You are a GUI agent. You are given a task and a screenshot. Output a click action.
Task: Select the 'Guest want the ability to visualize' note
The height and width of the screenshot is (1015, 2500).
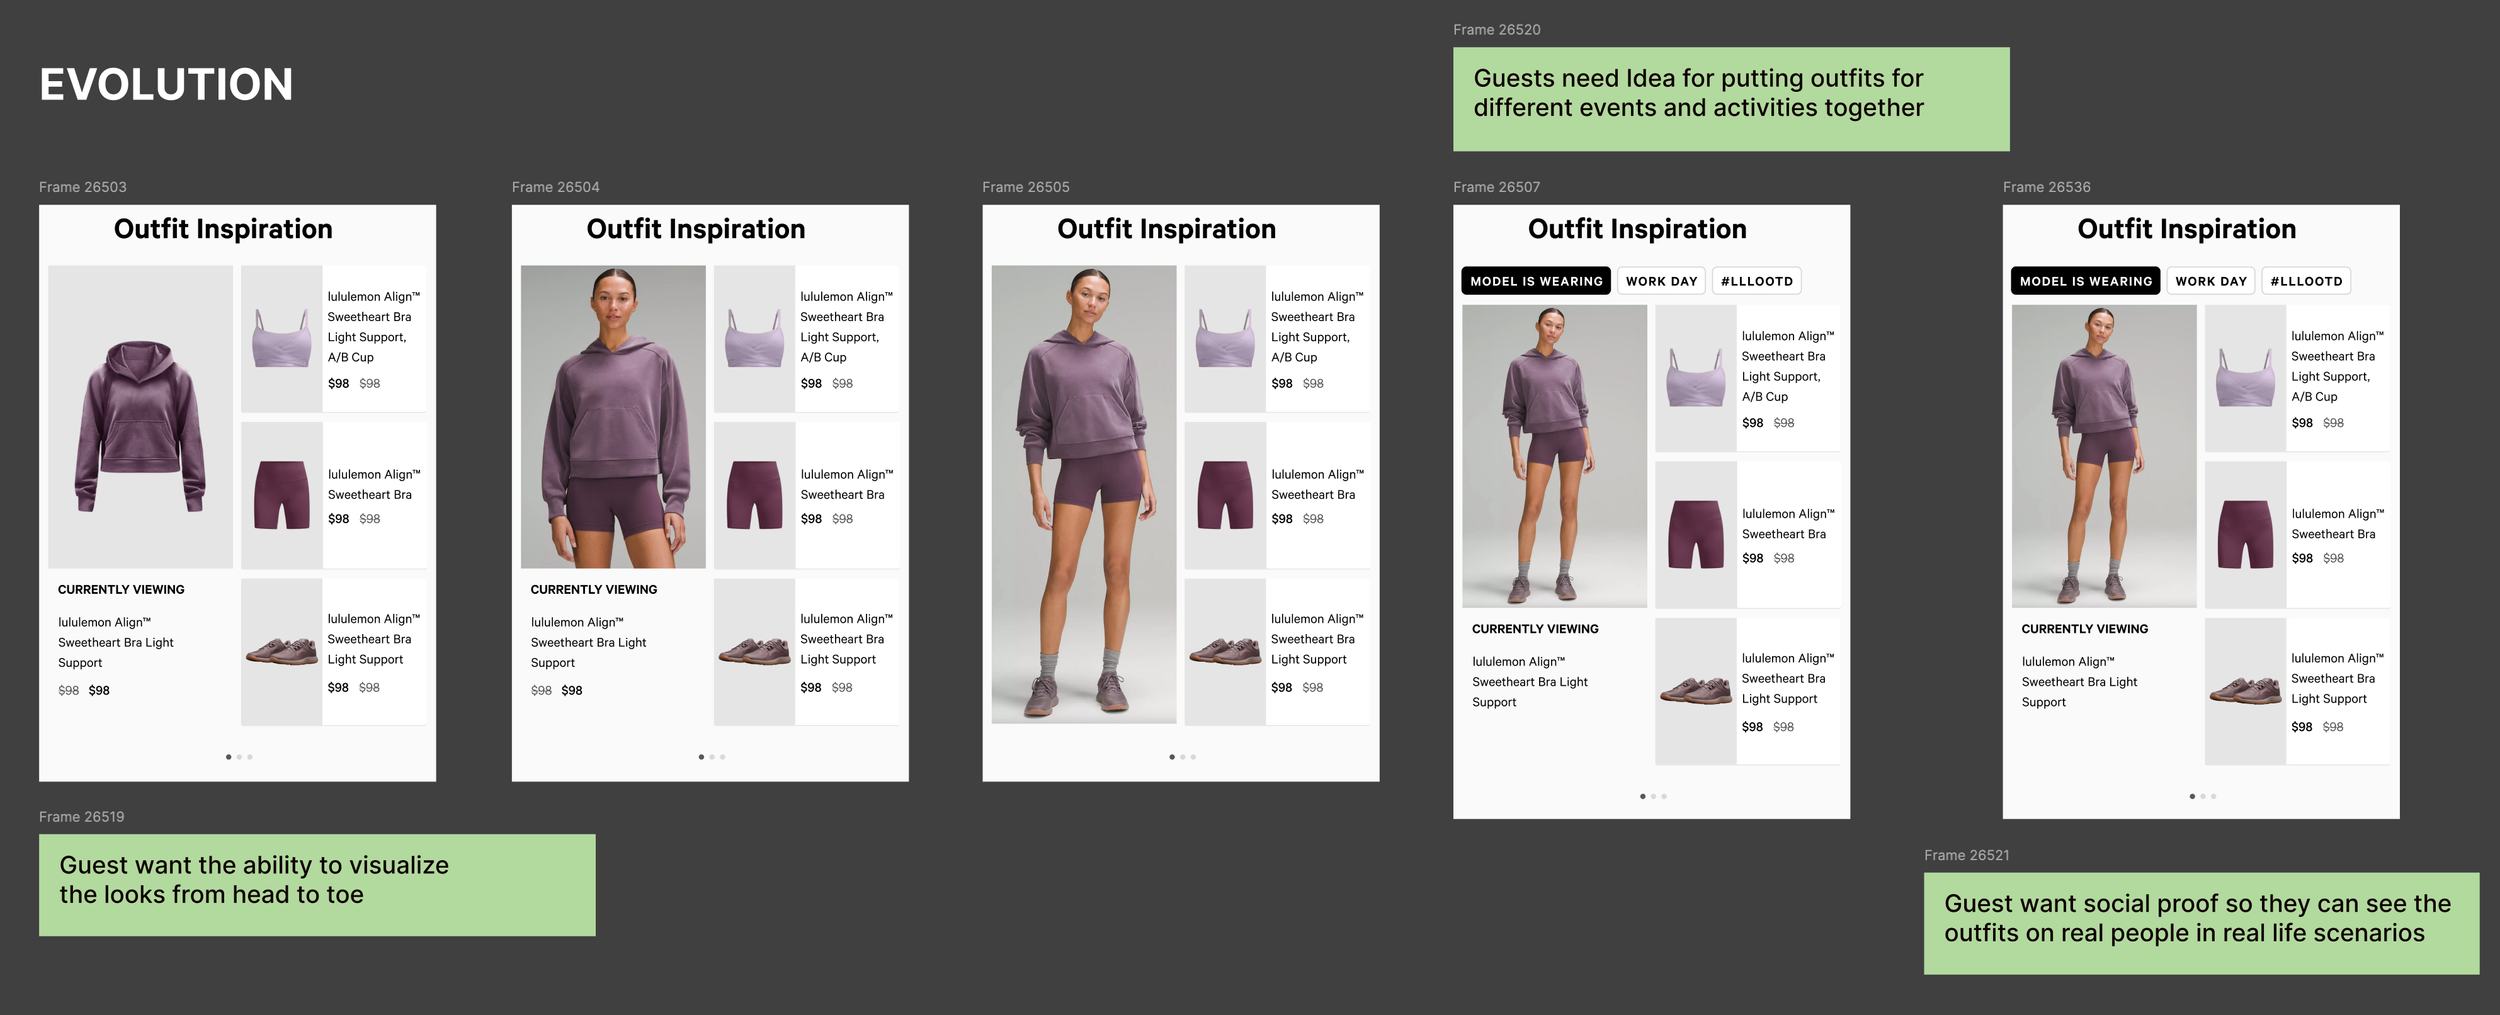(317, 885)
